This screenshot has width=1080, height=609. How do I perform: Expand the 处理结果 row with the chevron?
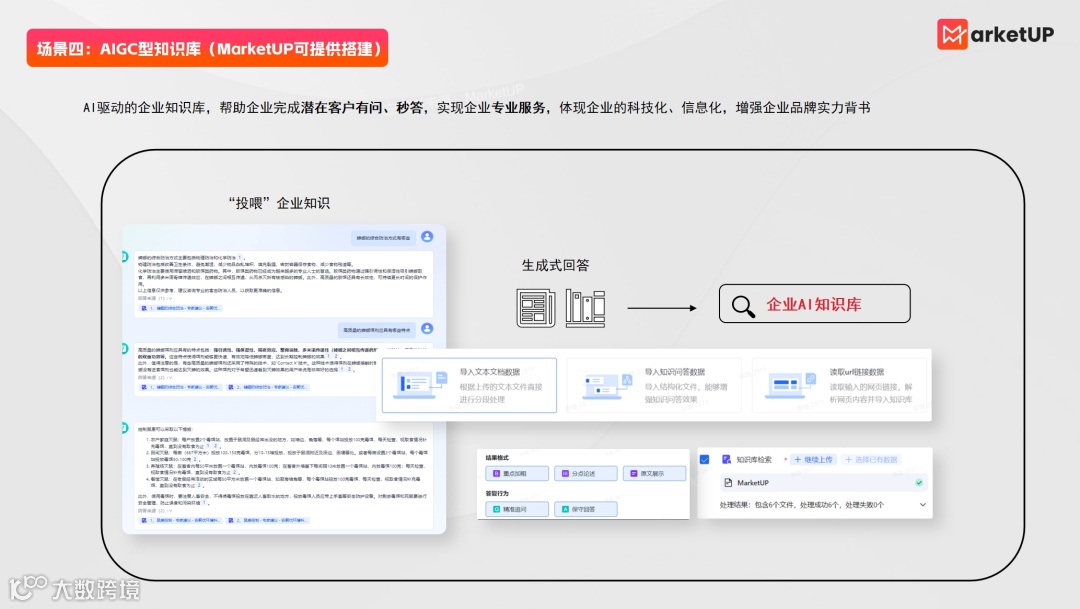pos(923,504)
